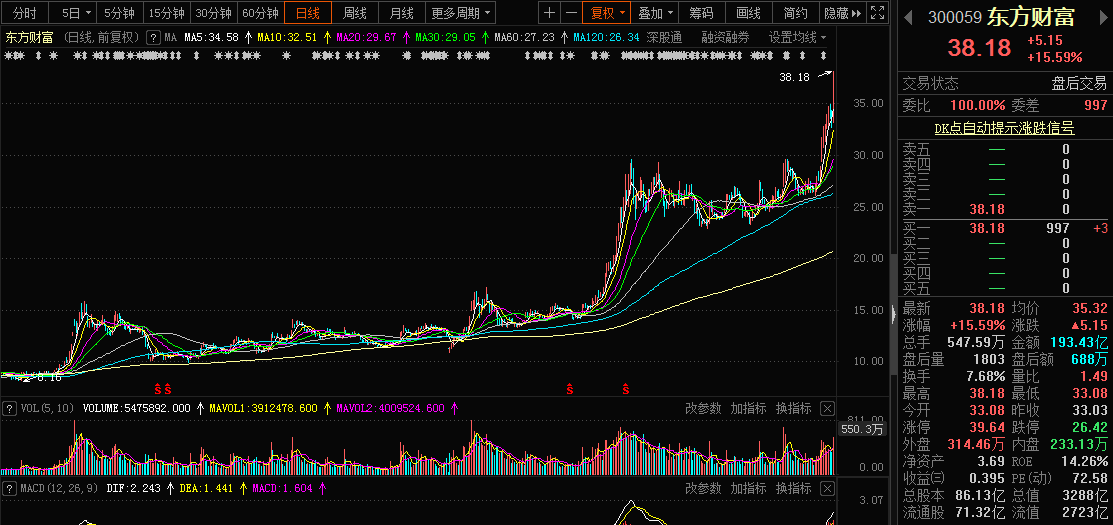Image resolution: width=1113 pixels, height=525 pixels.
Task: Click the MA30:29.05 value
Action: [444, 38]
